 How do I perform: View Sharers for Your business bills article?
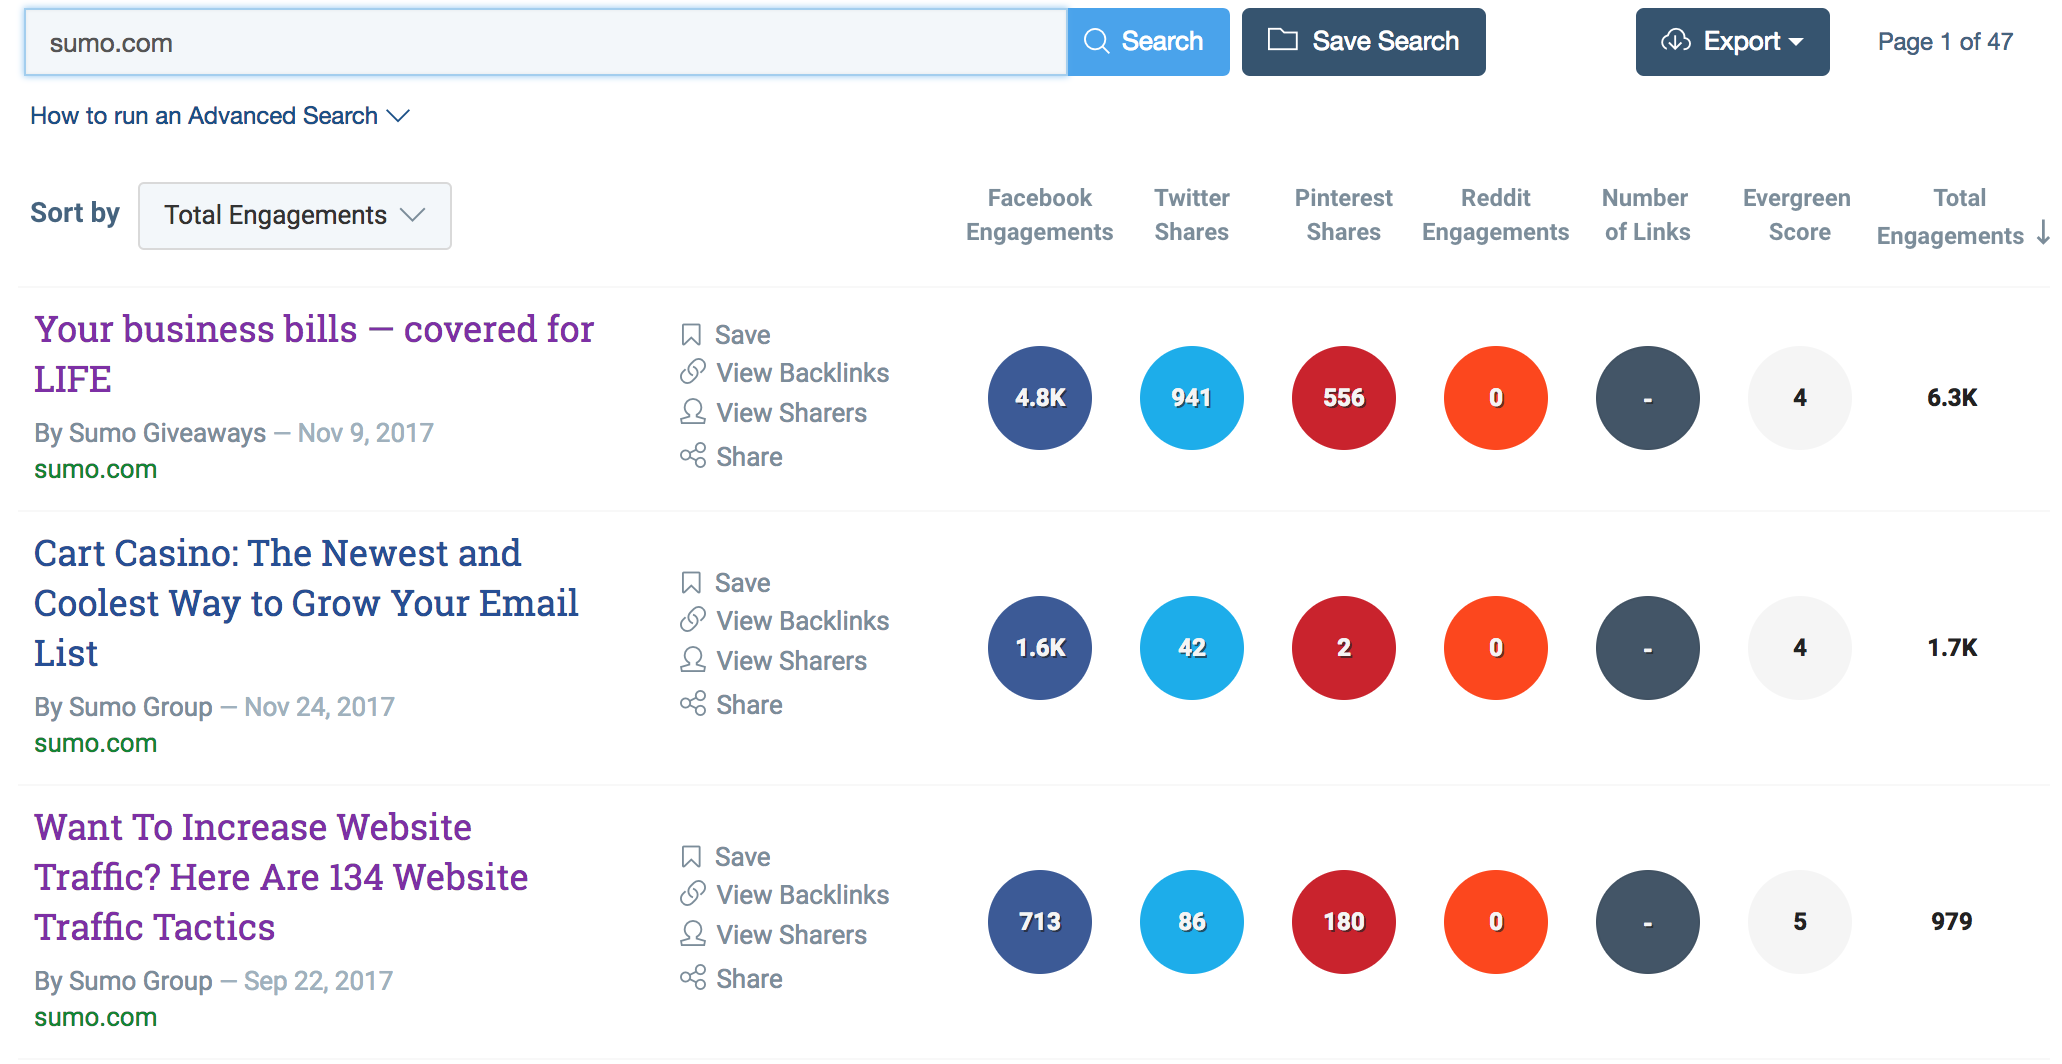point(773,413)
